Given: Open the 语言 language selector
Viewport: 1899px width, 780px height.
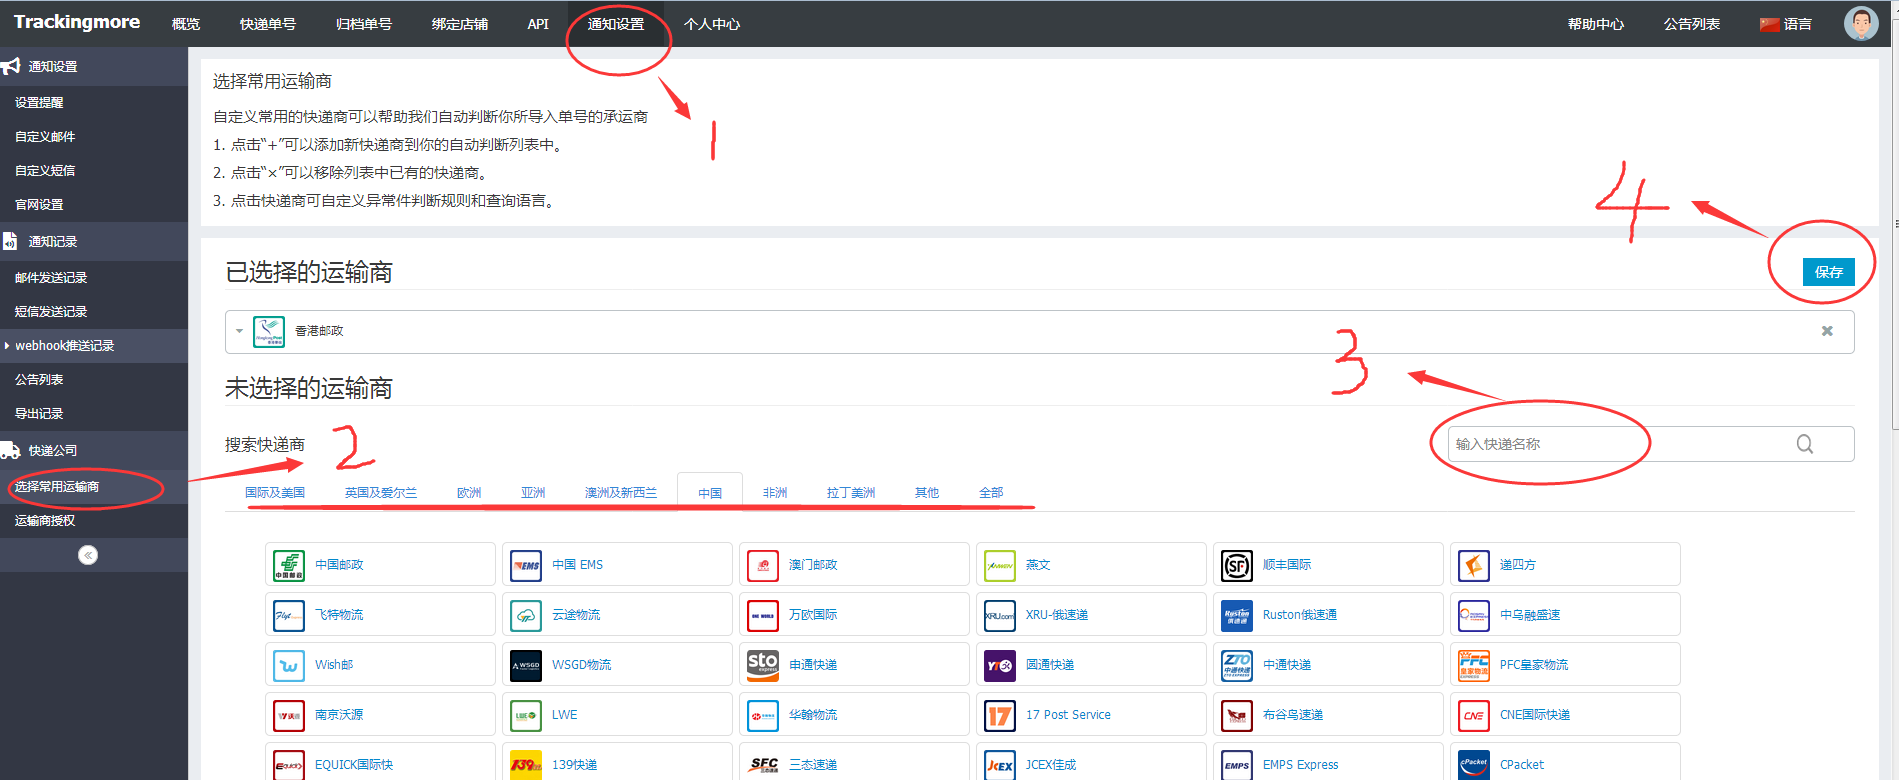Looking at the screenshot, I should [x=1786, y=24].
